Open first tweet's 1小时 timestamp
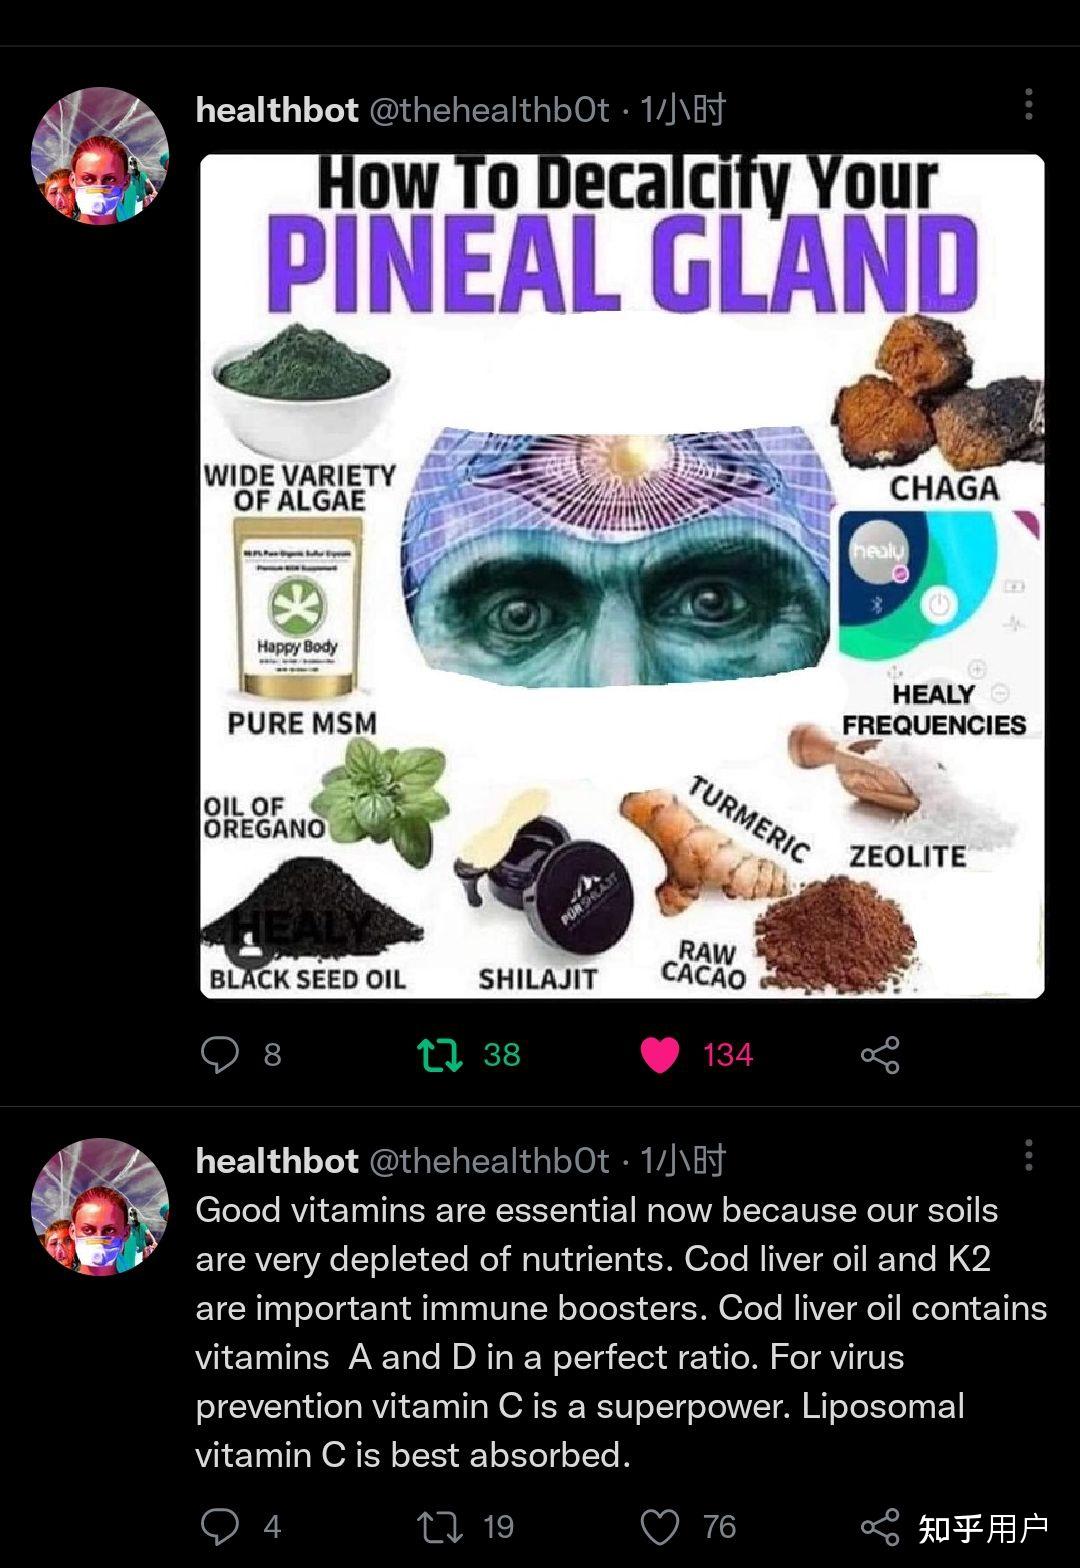This screenshot has height=1568, width=1080. click(683, 109)
